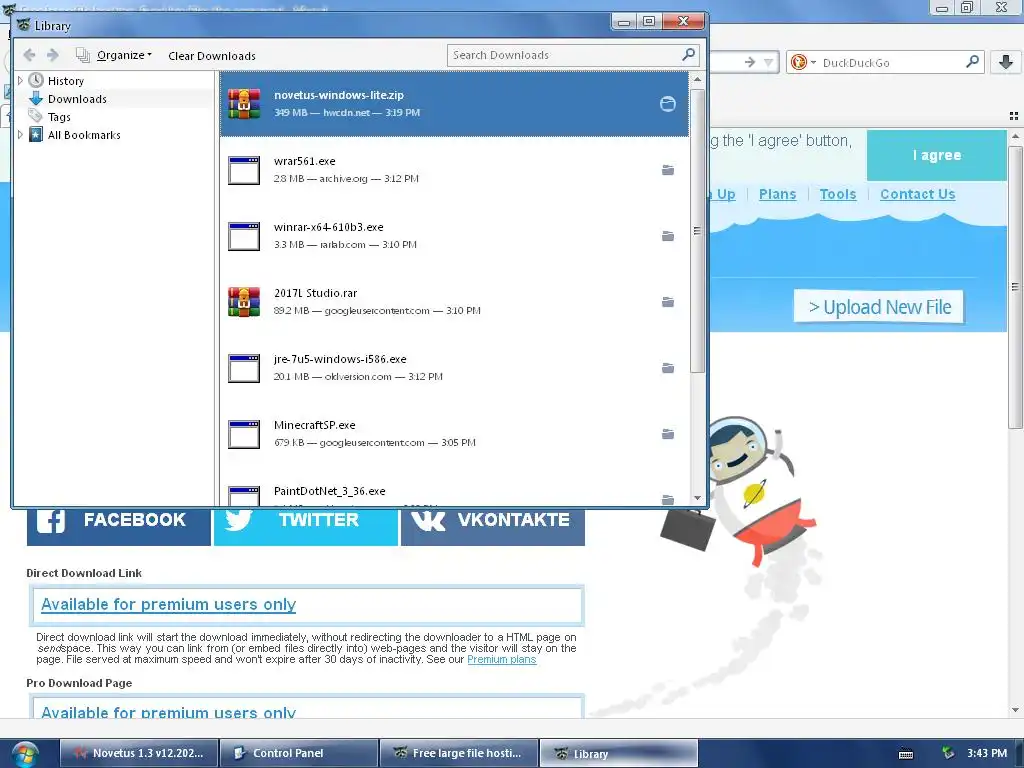Switch to Free large file hosting taskbar item
Viewport: 1024px width, 768px height.
(x=459, y=753)
